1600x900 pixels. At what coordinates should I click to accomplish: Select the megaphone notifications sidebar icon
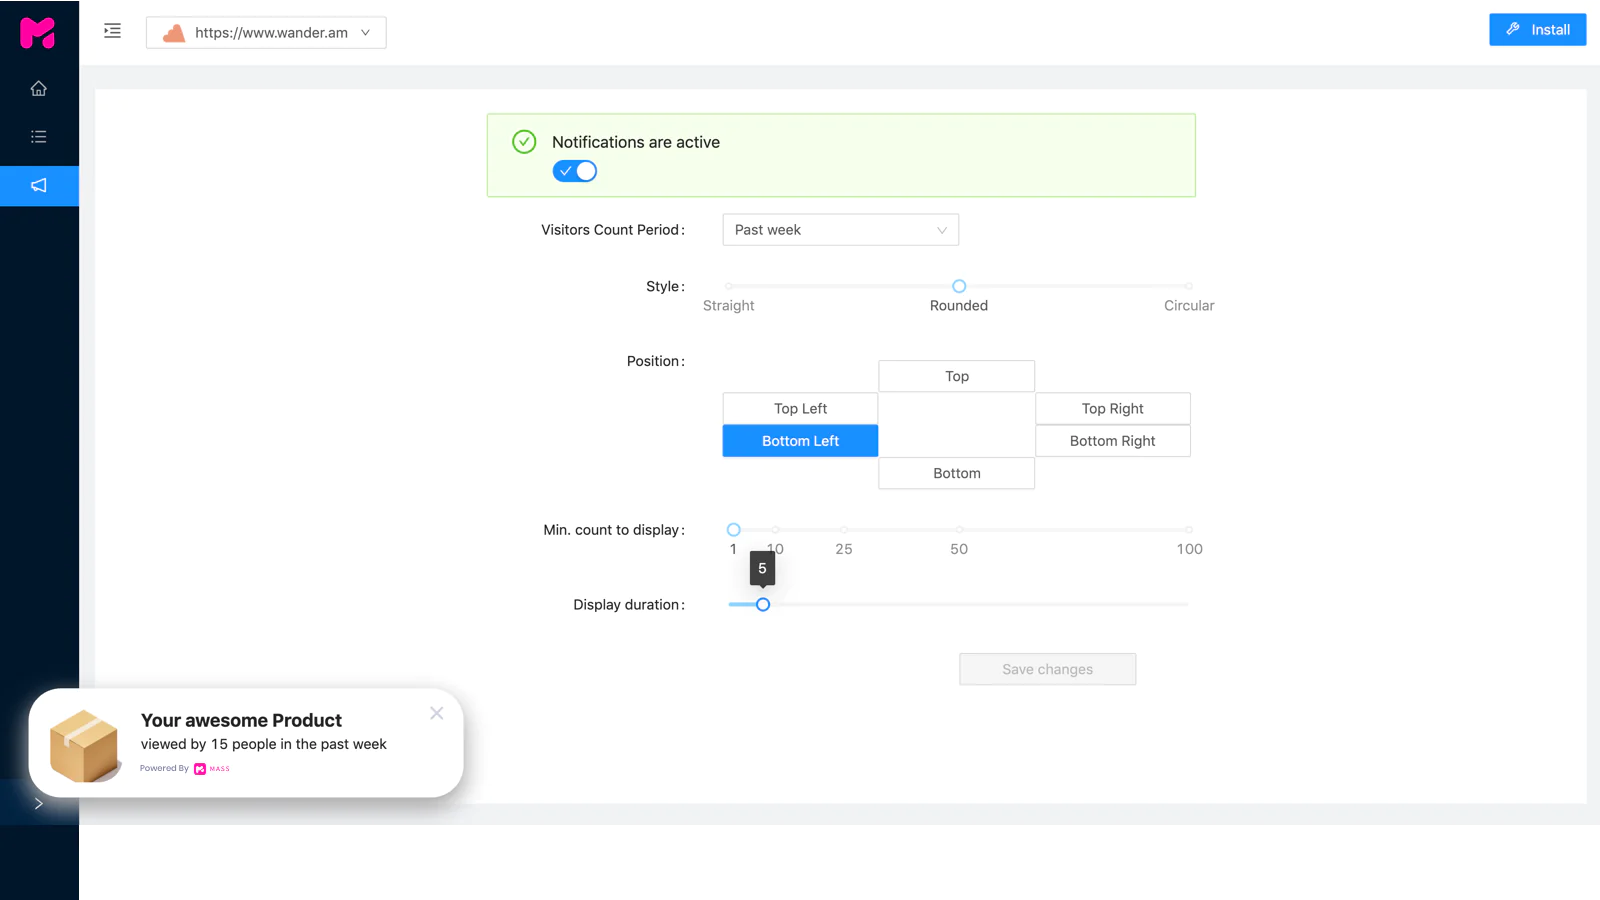point(39,186)
